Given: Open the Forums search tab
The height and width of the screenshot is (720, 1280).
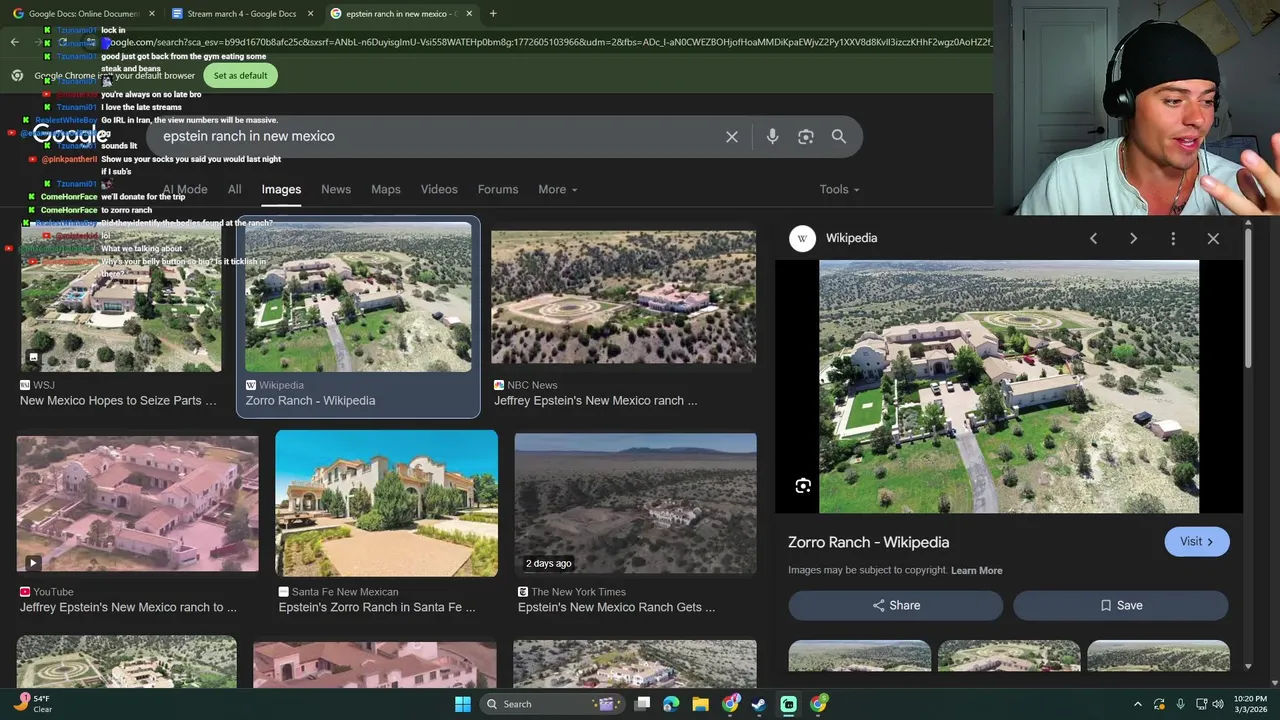Looking at the screenshot, I should [498, 189].
